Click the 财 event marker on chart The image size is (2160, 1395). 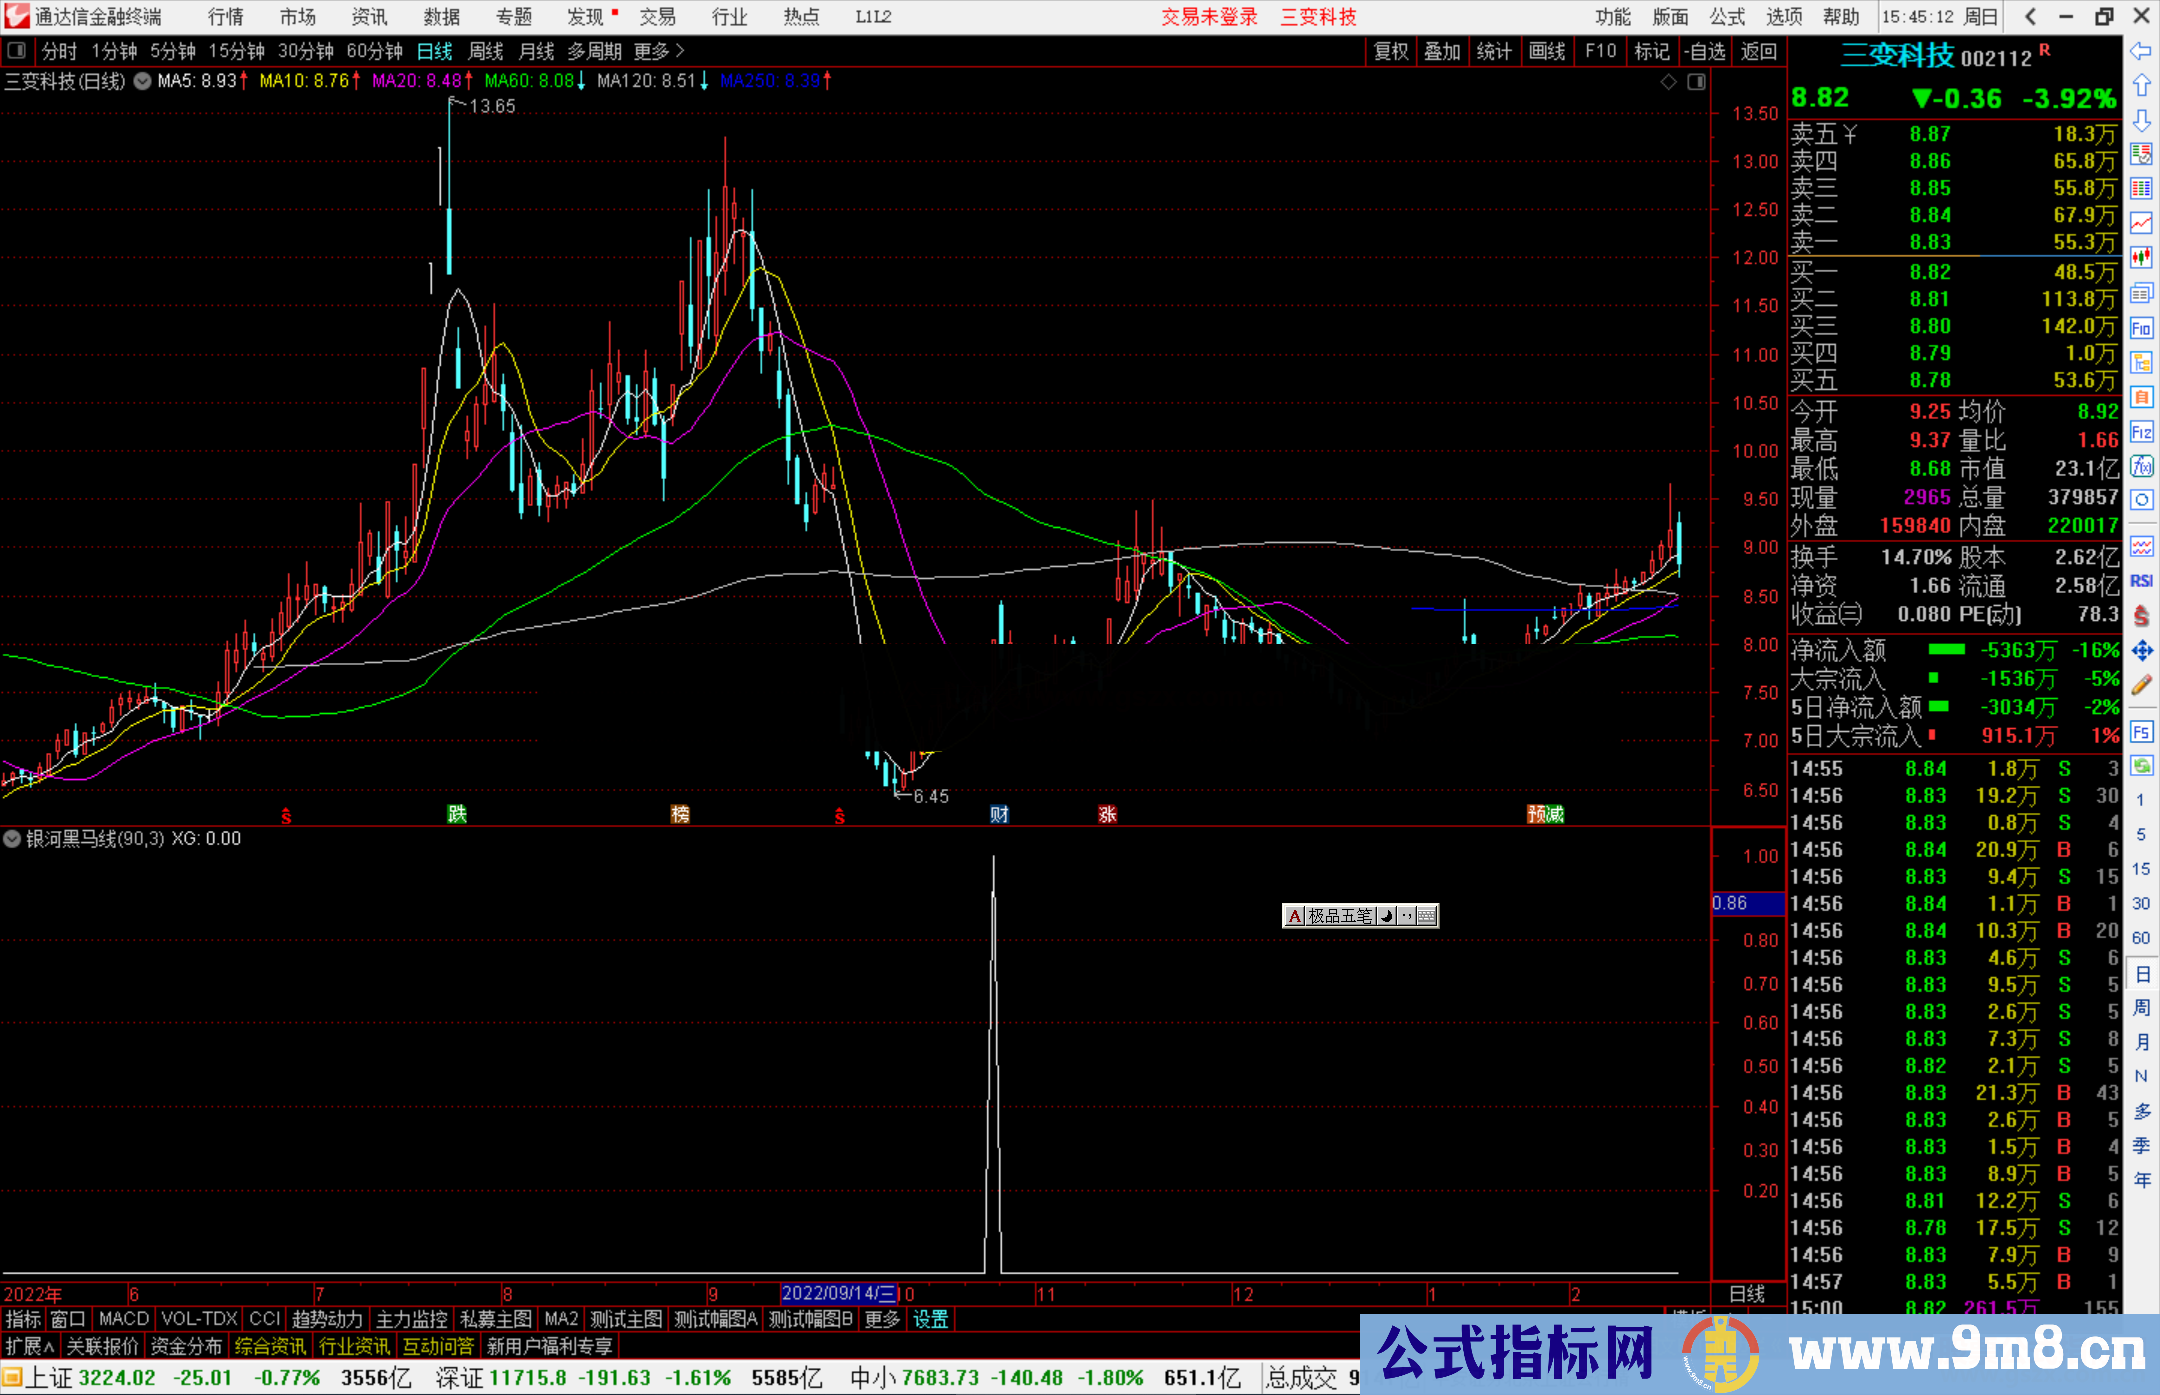pos(999,814)
